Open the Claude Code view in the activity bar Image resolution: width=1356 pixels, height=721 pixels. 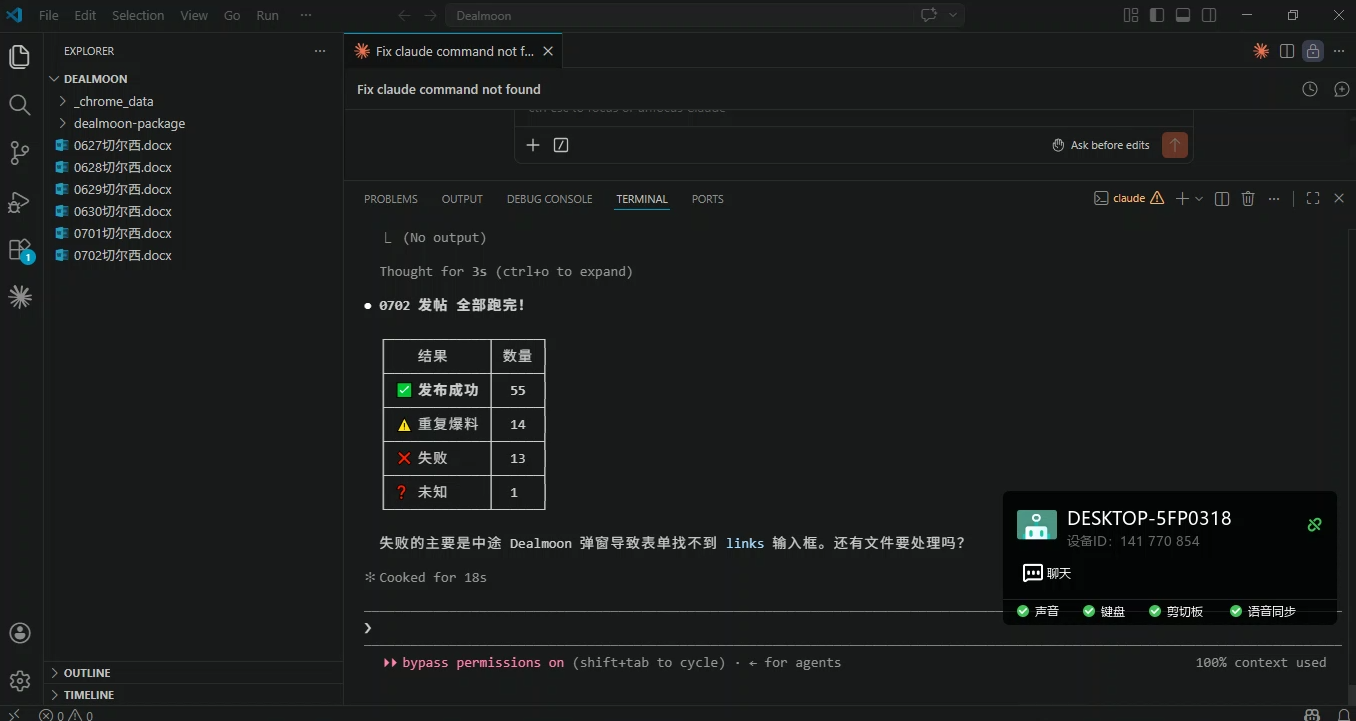pyautogui.click(x=20, y=297)
